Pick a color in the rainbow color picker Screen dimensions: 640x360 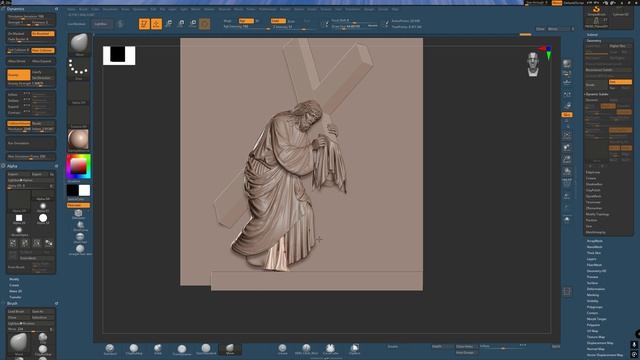click(x=78, y=166)
